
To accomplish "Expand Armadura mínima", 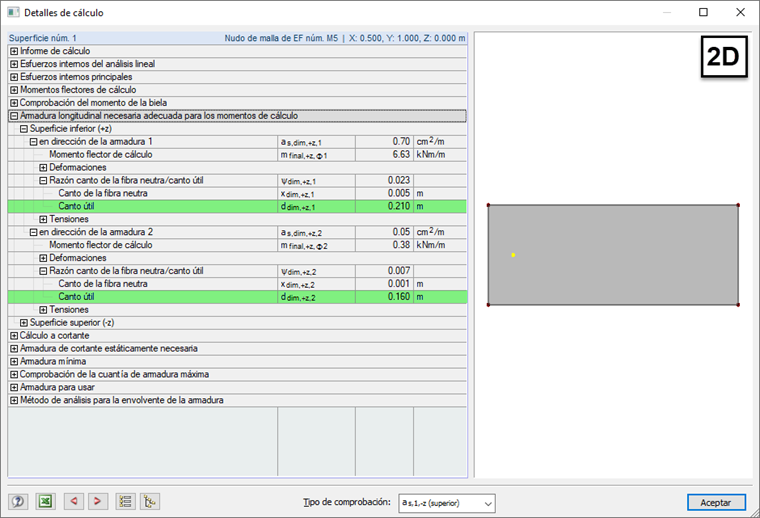I will pyautogui.click(x=14, y=361).
